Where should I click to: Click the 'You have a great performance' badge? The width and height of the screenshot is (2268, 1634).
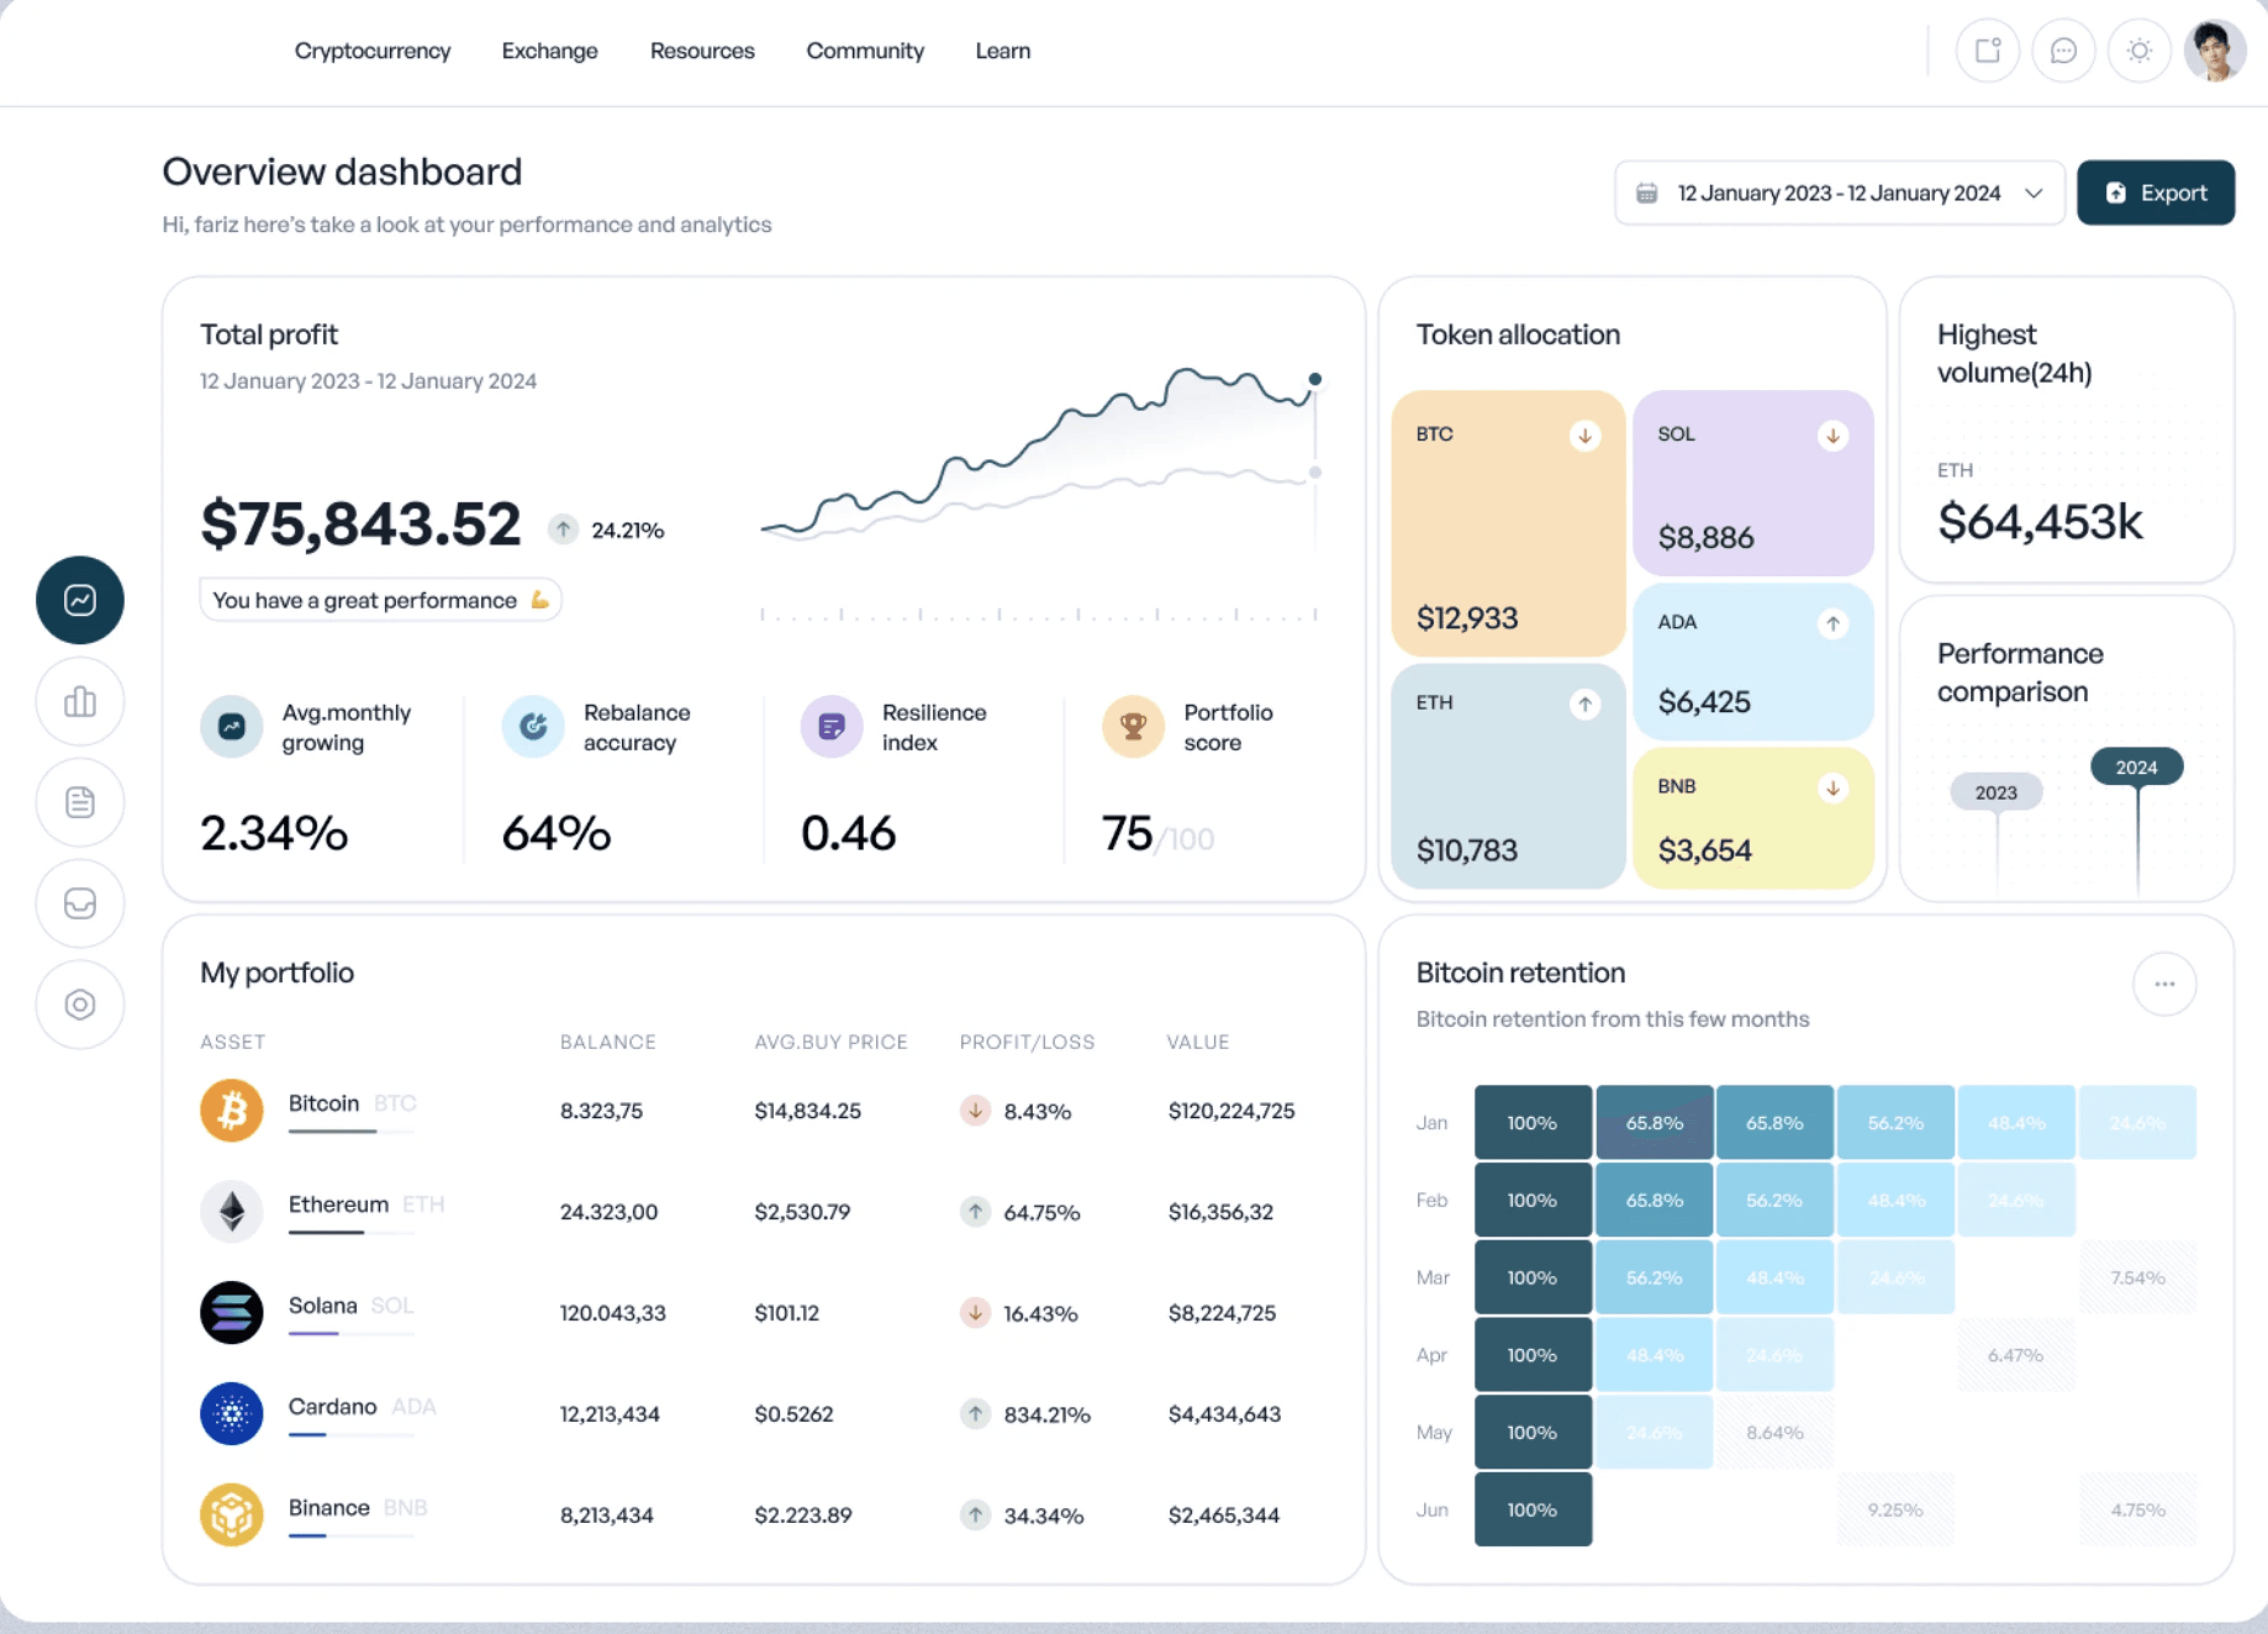tap(381, 600)
